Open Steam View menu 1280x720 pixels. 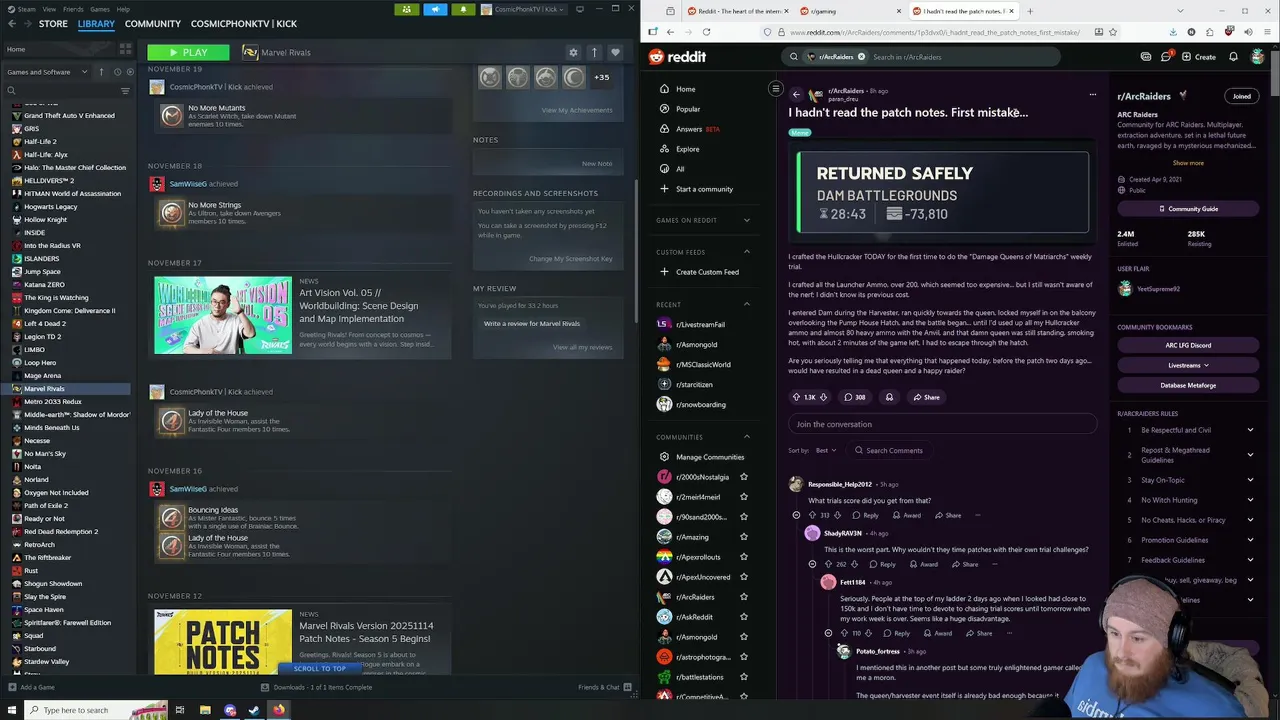(47, 9)
